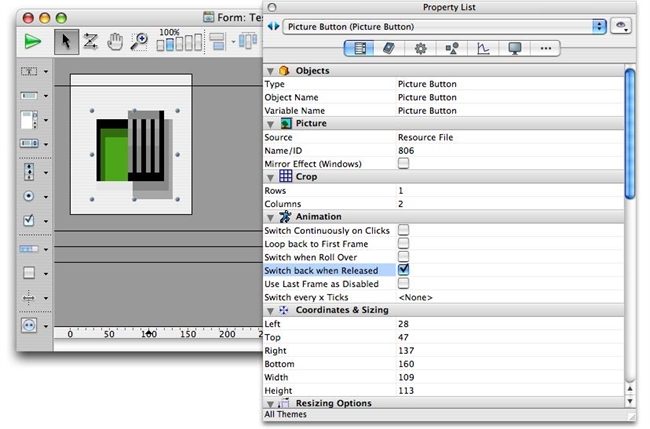
Task: Click the green Run form arrow
Action: 34,41
